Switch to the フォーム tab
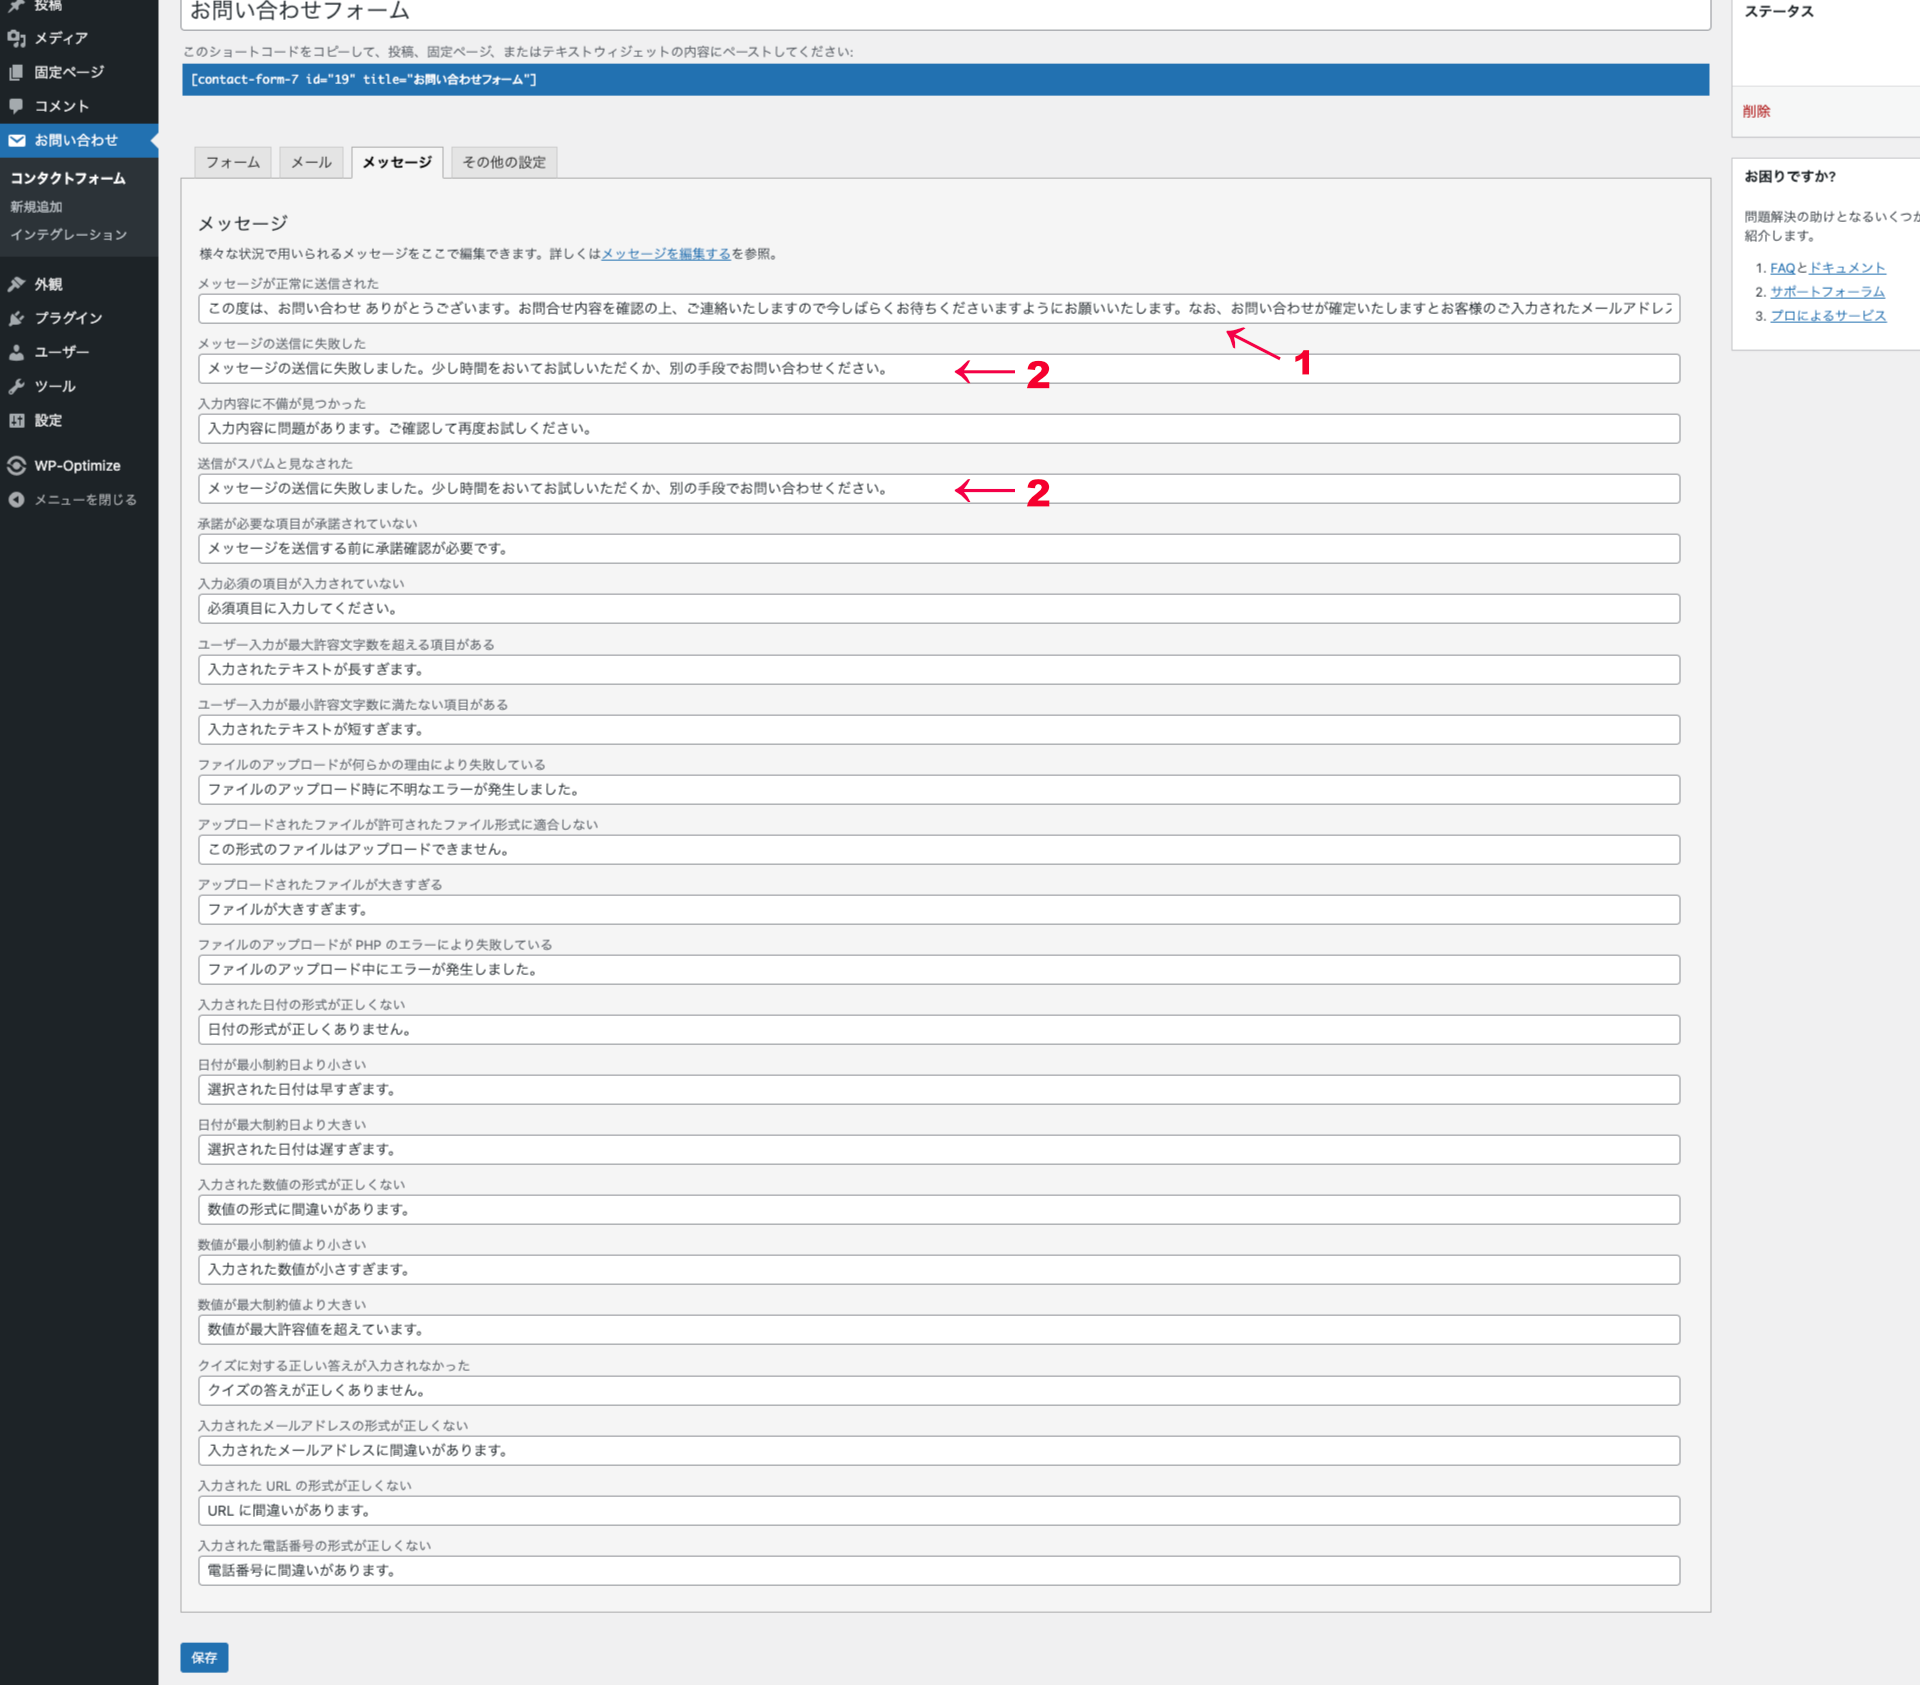Image resolution: width=1920 pixels, height=1685 pixels. [x=233, y=162]
